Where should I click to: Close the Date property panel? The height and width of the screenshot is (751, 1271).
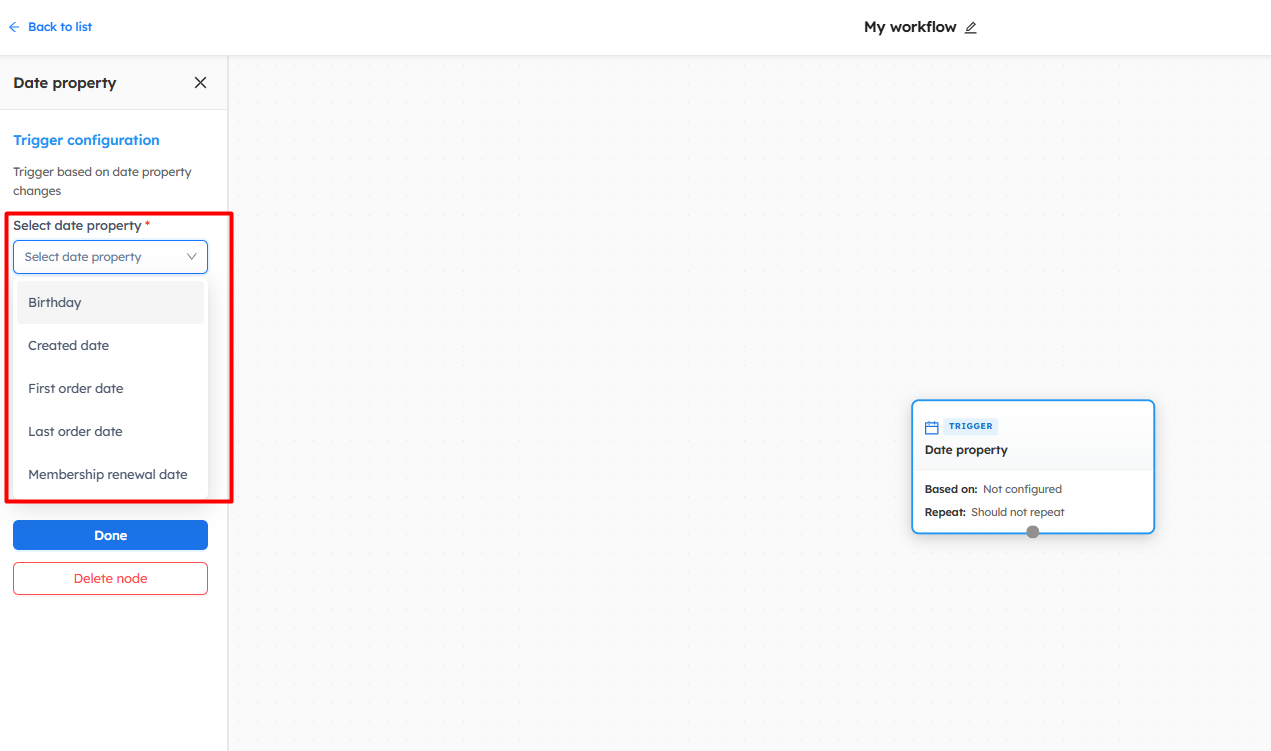[x=200, y=83]
